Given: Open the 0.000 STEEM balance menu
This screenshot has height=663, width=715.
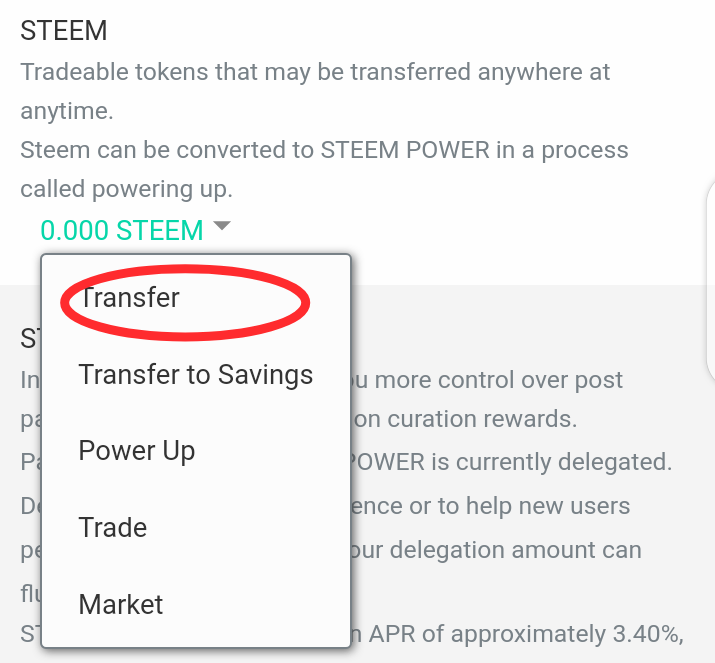Looking at the screenshot, I should click(121, 230).
